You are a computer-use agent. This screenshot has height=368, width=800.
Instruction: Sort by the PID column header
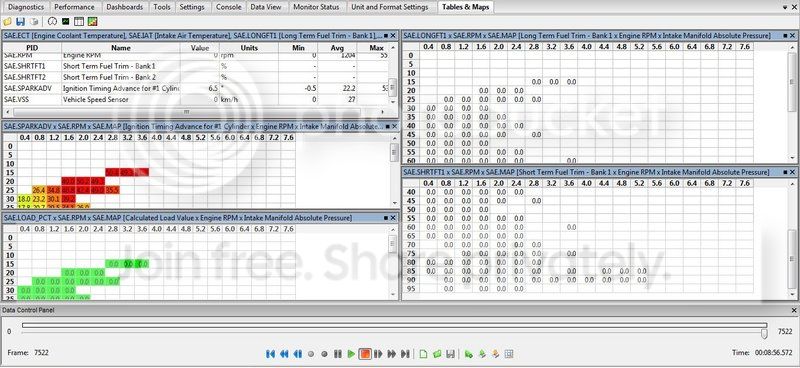click(32, 48)
